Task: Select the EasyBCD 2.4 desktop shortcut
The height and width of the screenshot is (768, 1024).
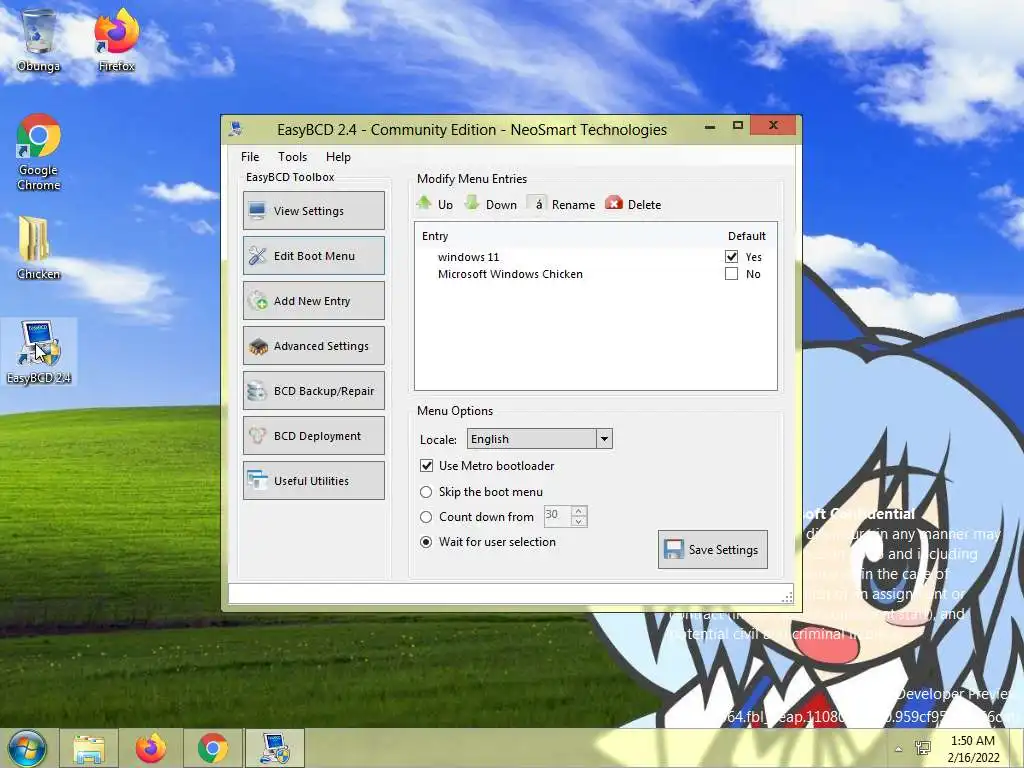Action: tap(39, 351)
